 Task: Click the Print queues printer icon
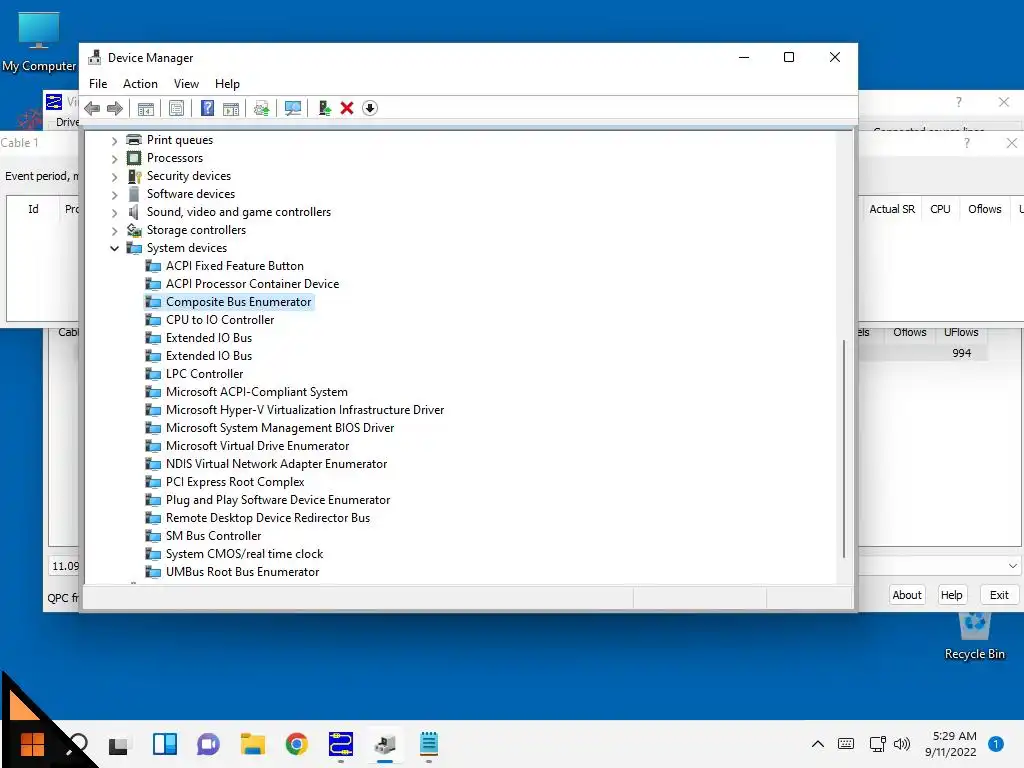click(x=134, y=140)
